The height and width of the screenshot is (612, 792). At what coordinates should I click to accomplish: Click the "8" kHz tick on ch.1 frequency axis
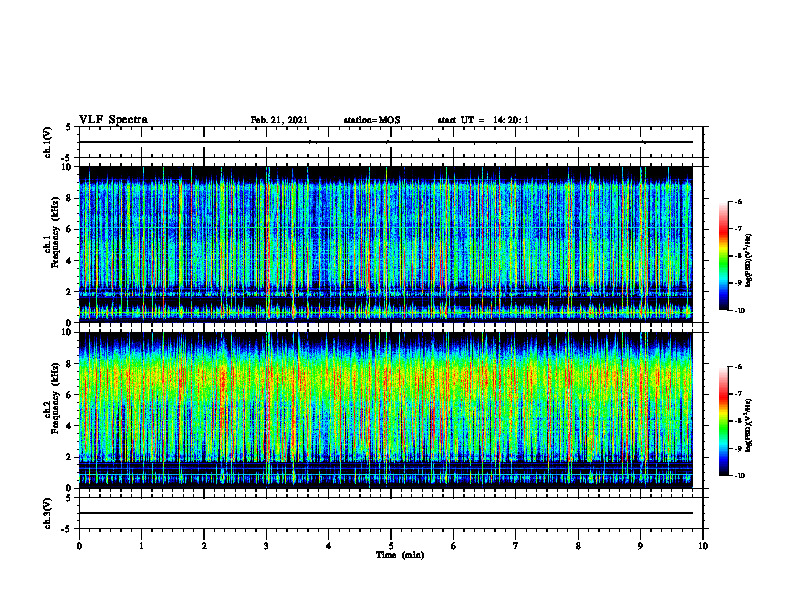70,198
